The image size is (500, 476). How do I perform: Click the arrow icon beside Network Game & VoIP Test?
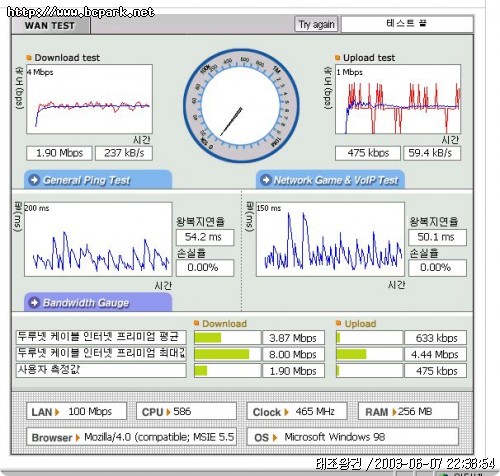[266, 180]
